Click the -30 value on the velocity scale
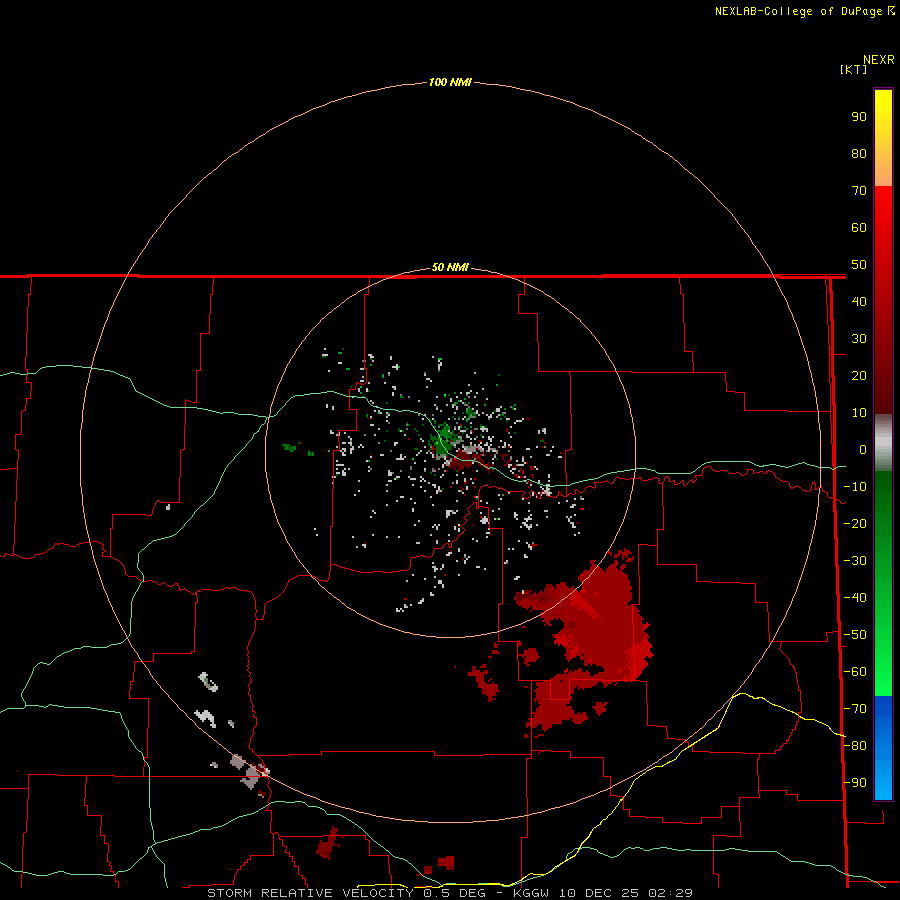This screenshot has width=900, height=900. click(855, 561)
